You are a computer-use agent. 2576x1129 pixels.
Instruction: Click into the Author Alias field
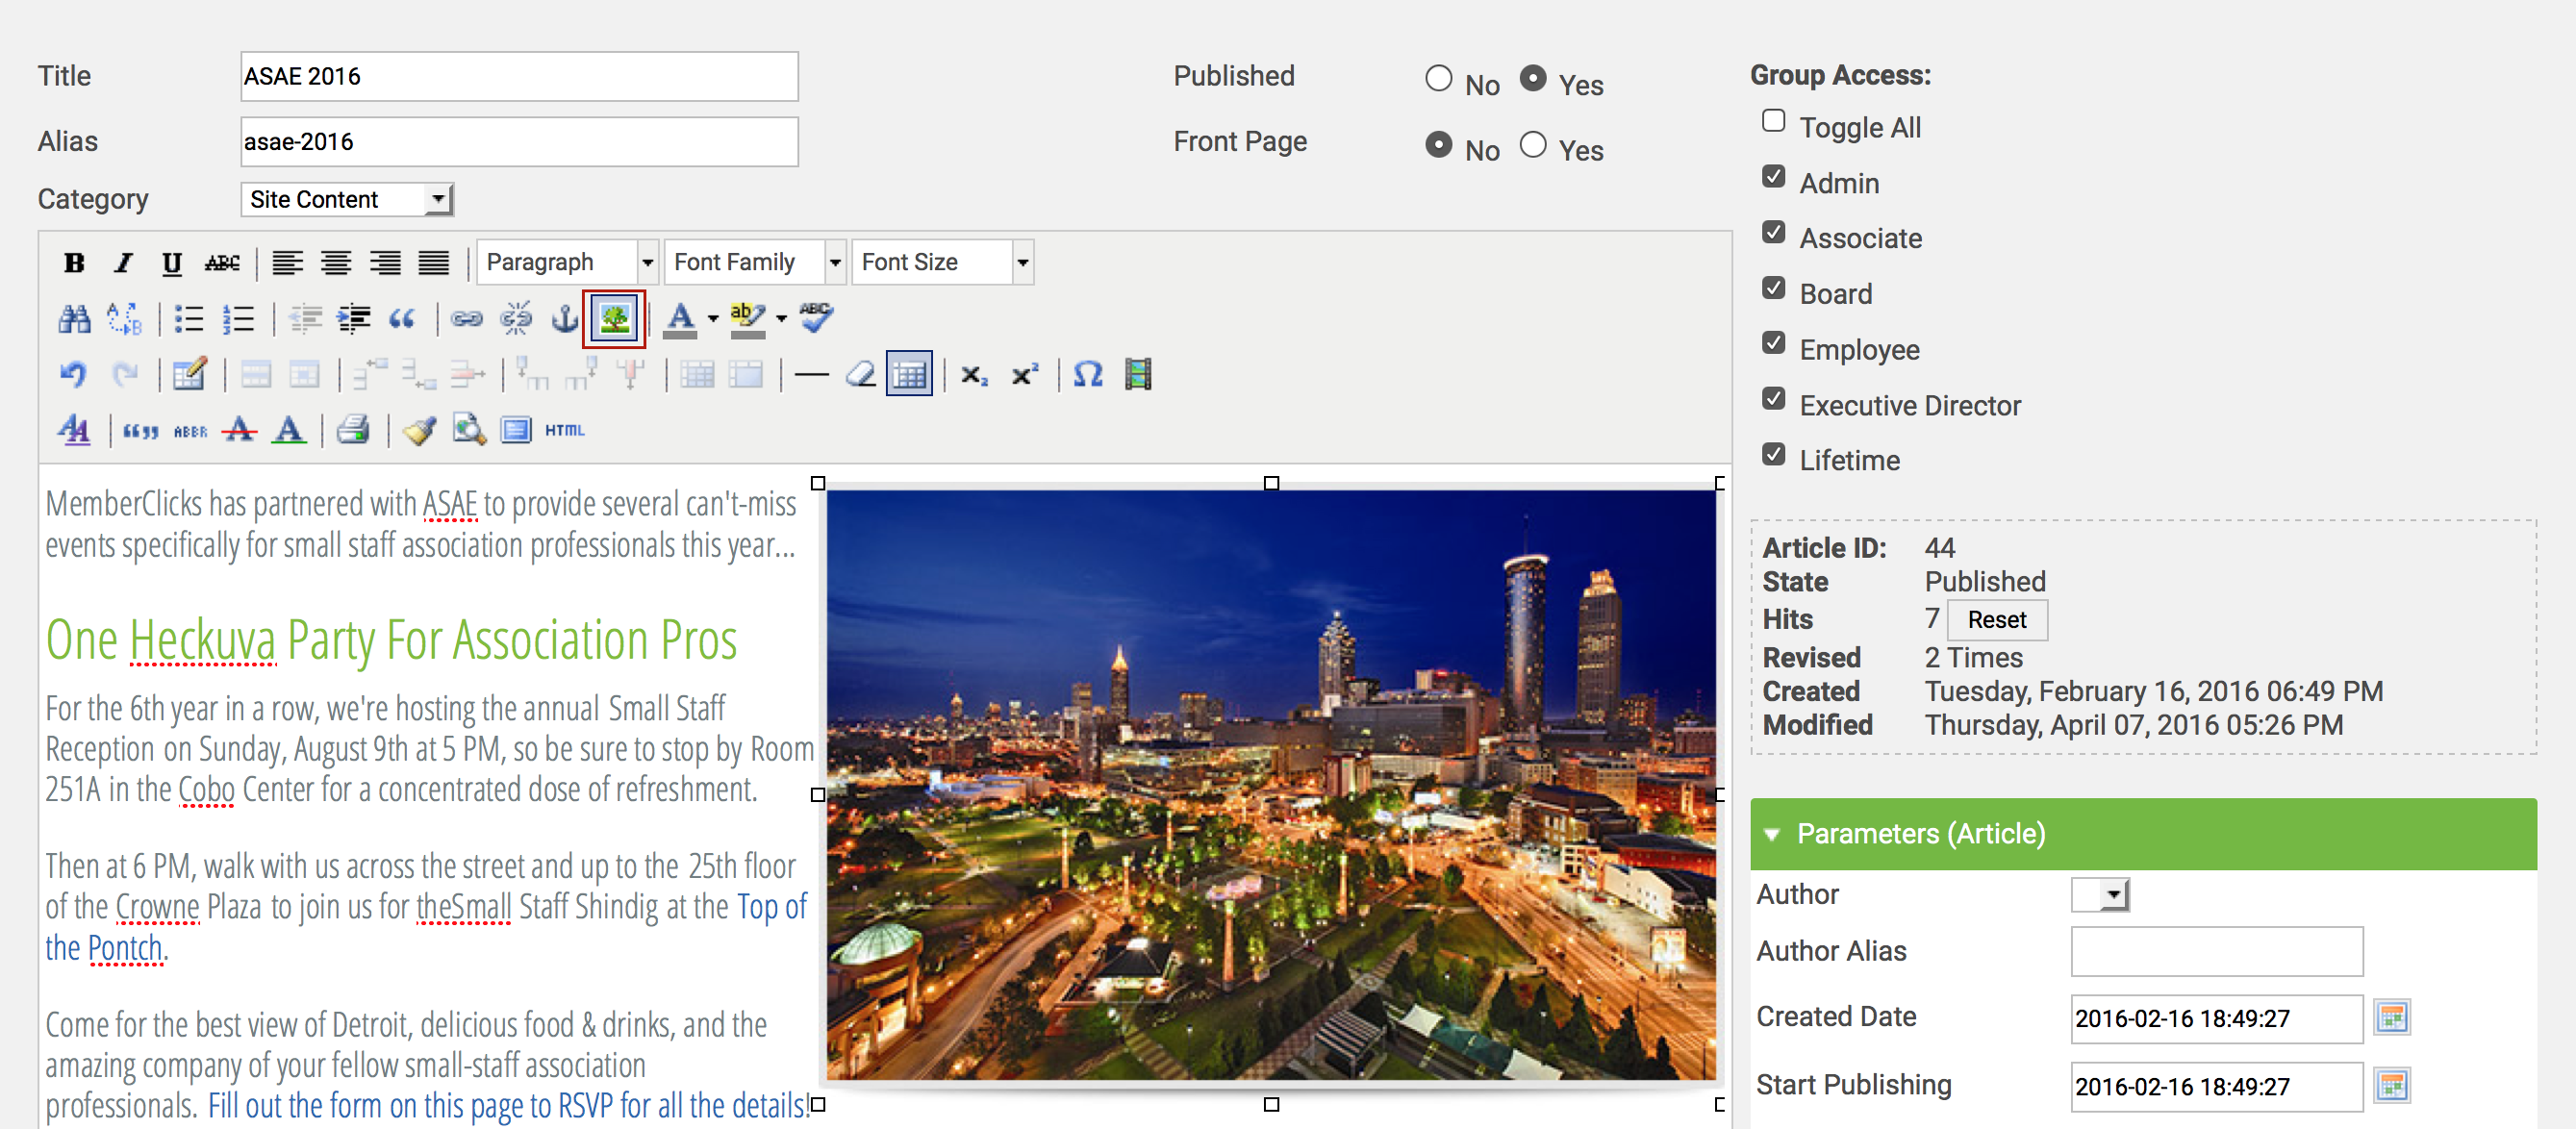2216,951
